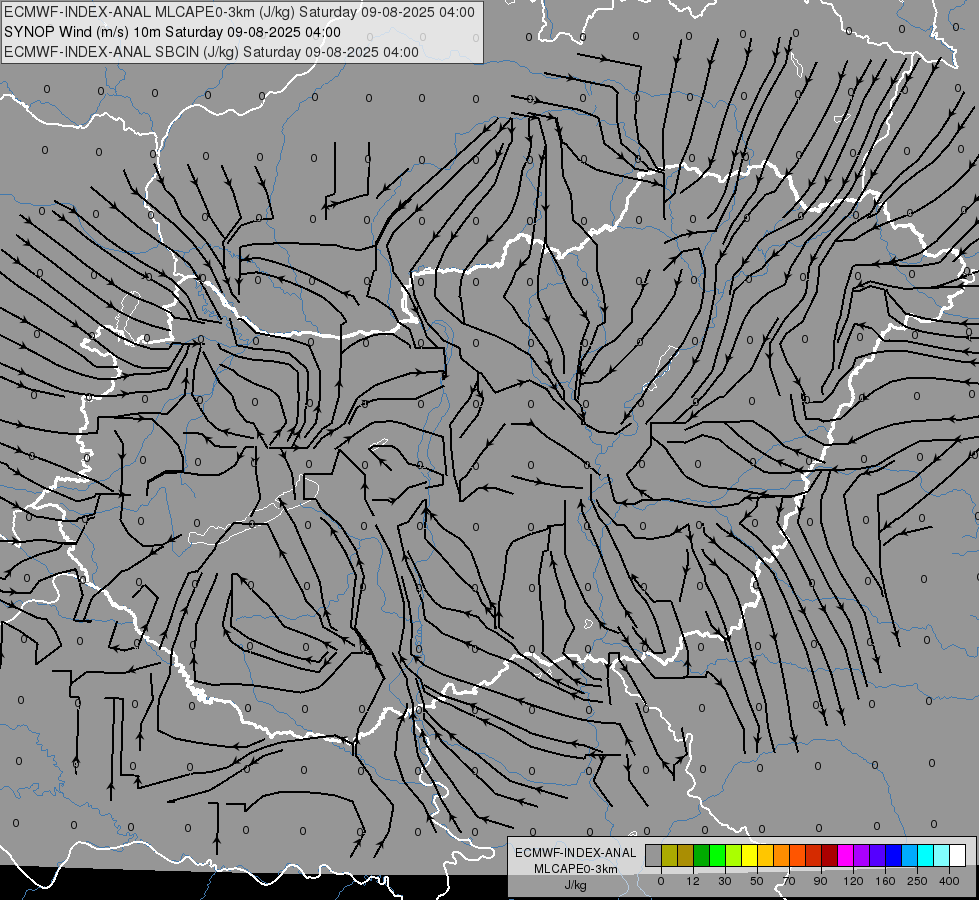Click the 12 tick label on color scale

pyautogui.click(x=693, y=881)
